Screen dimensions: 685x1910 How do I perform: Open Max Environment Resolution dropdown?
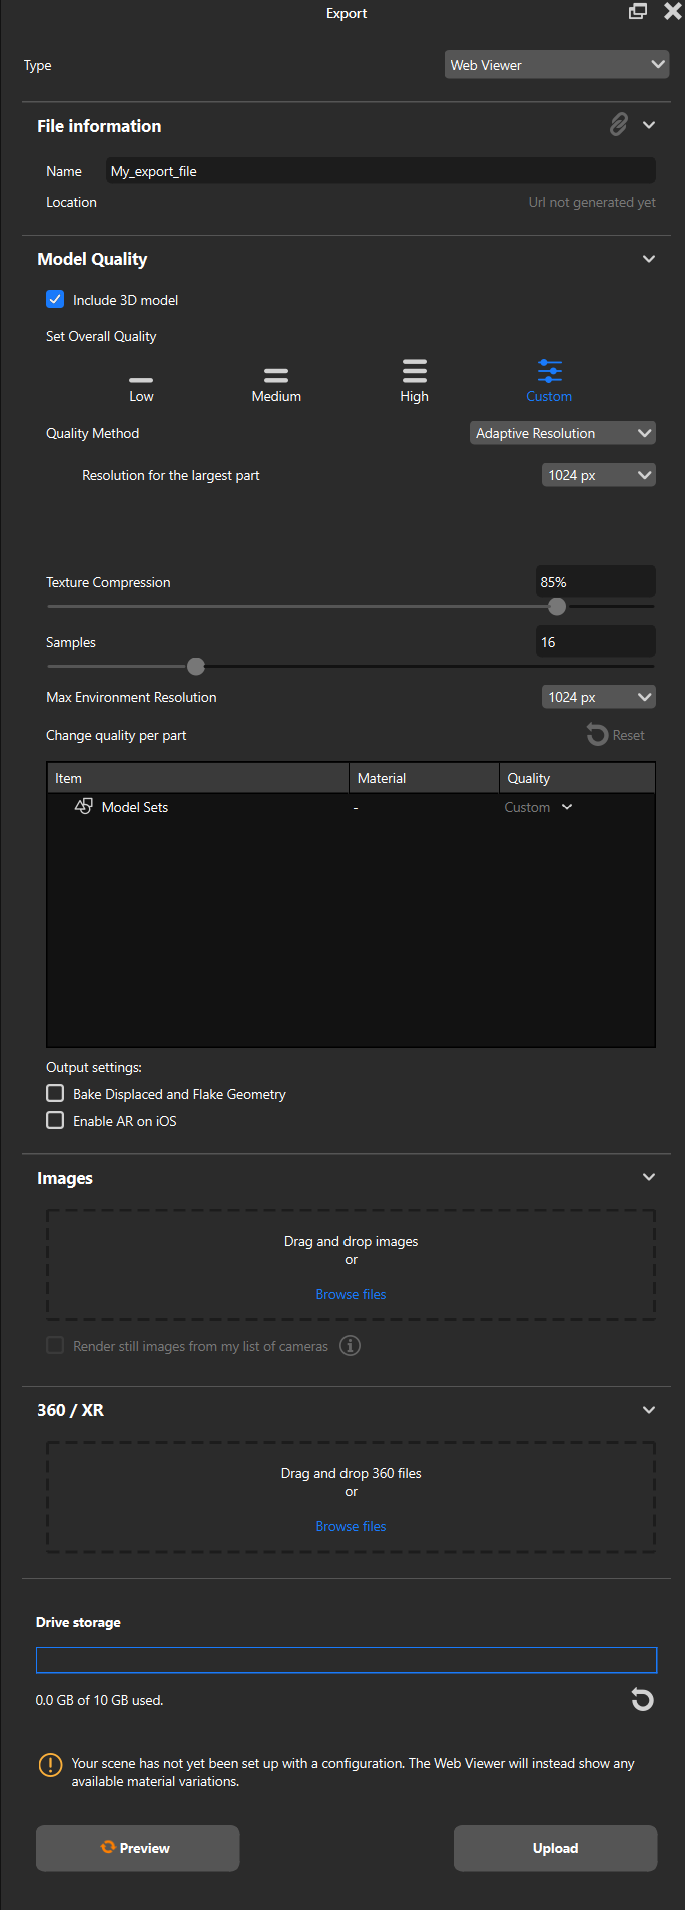(x=598, y=697)
